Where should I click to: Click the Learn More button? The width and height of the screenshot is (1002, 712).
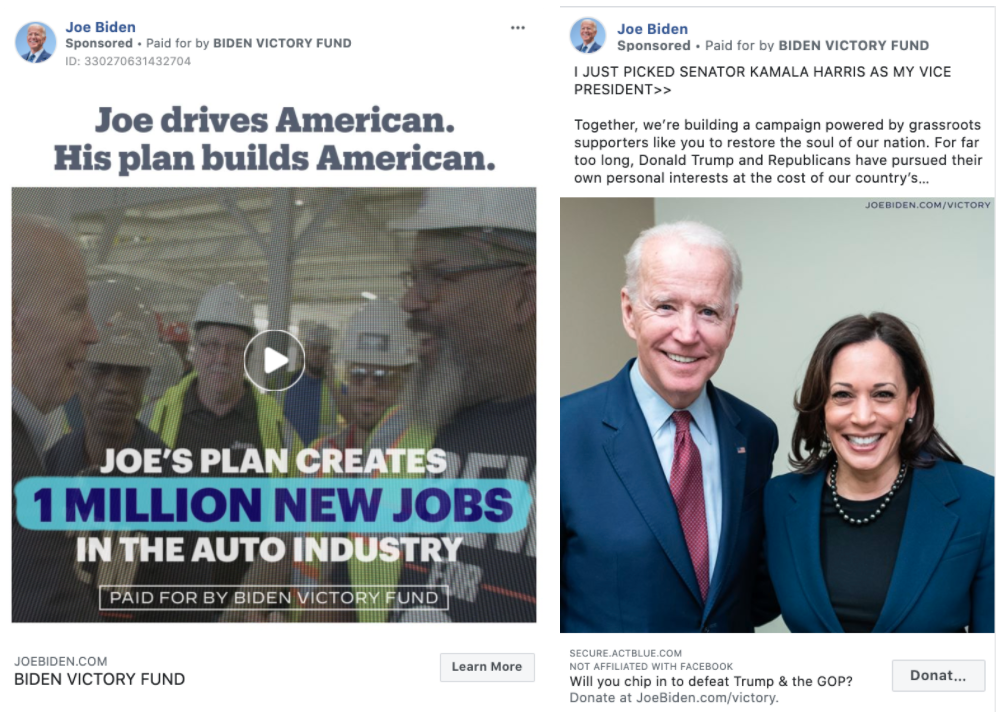487,667
